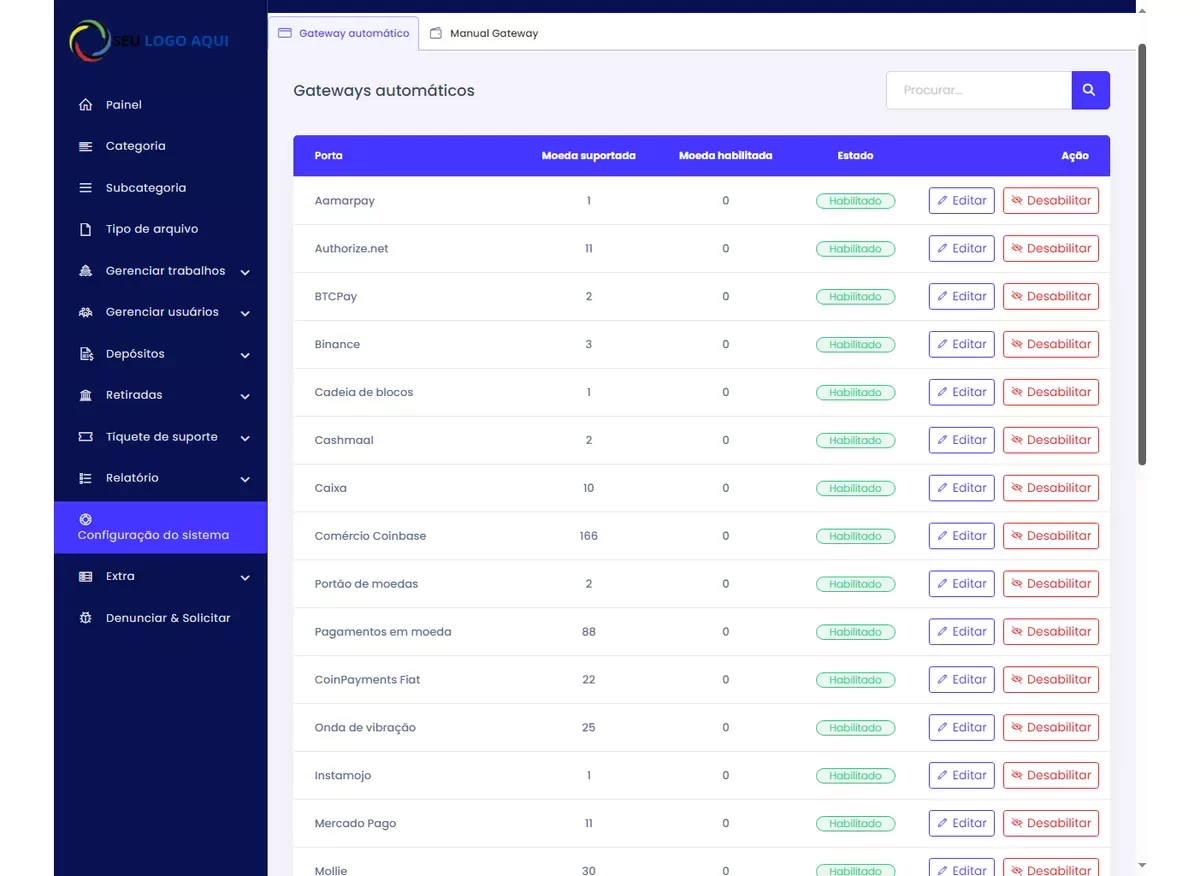Image resolution: width=1200 pixels, height=876 pixels.
Task: Disable the Binance gateway
Action: point(1050,344)
